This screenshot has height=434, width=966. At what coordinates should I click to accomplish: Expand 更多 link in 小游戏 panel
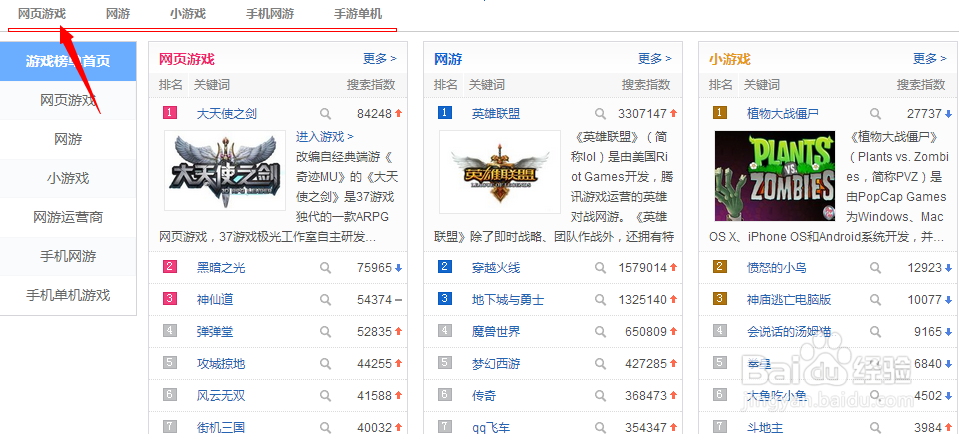click(x=929, y=59)
